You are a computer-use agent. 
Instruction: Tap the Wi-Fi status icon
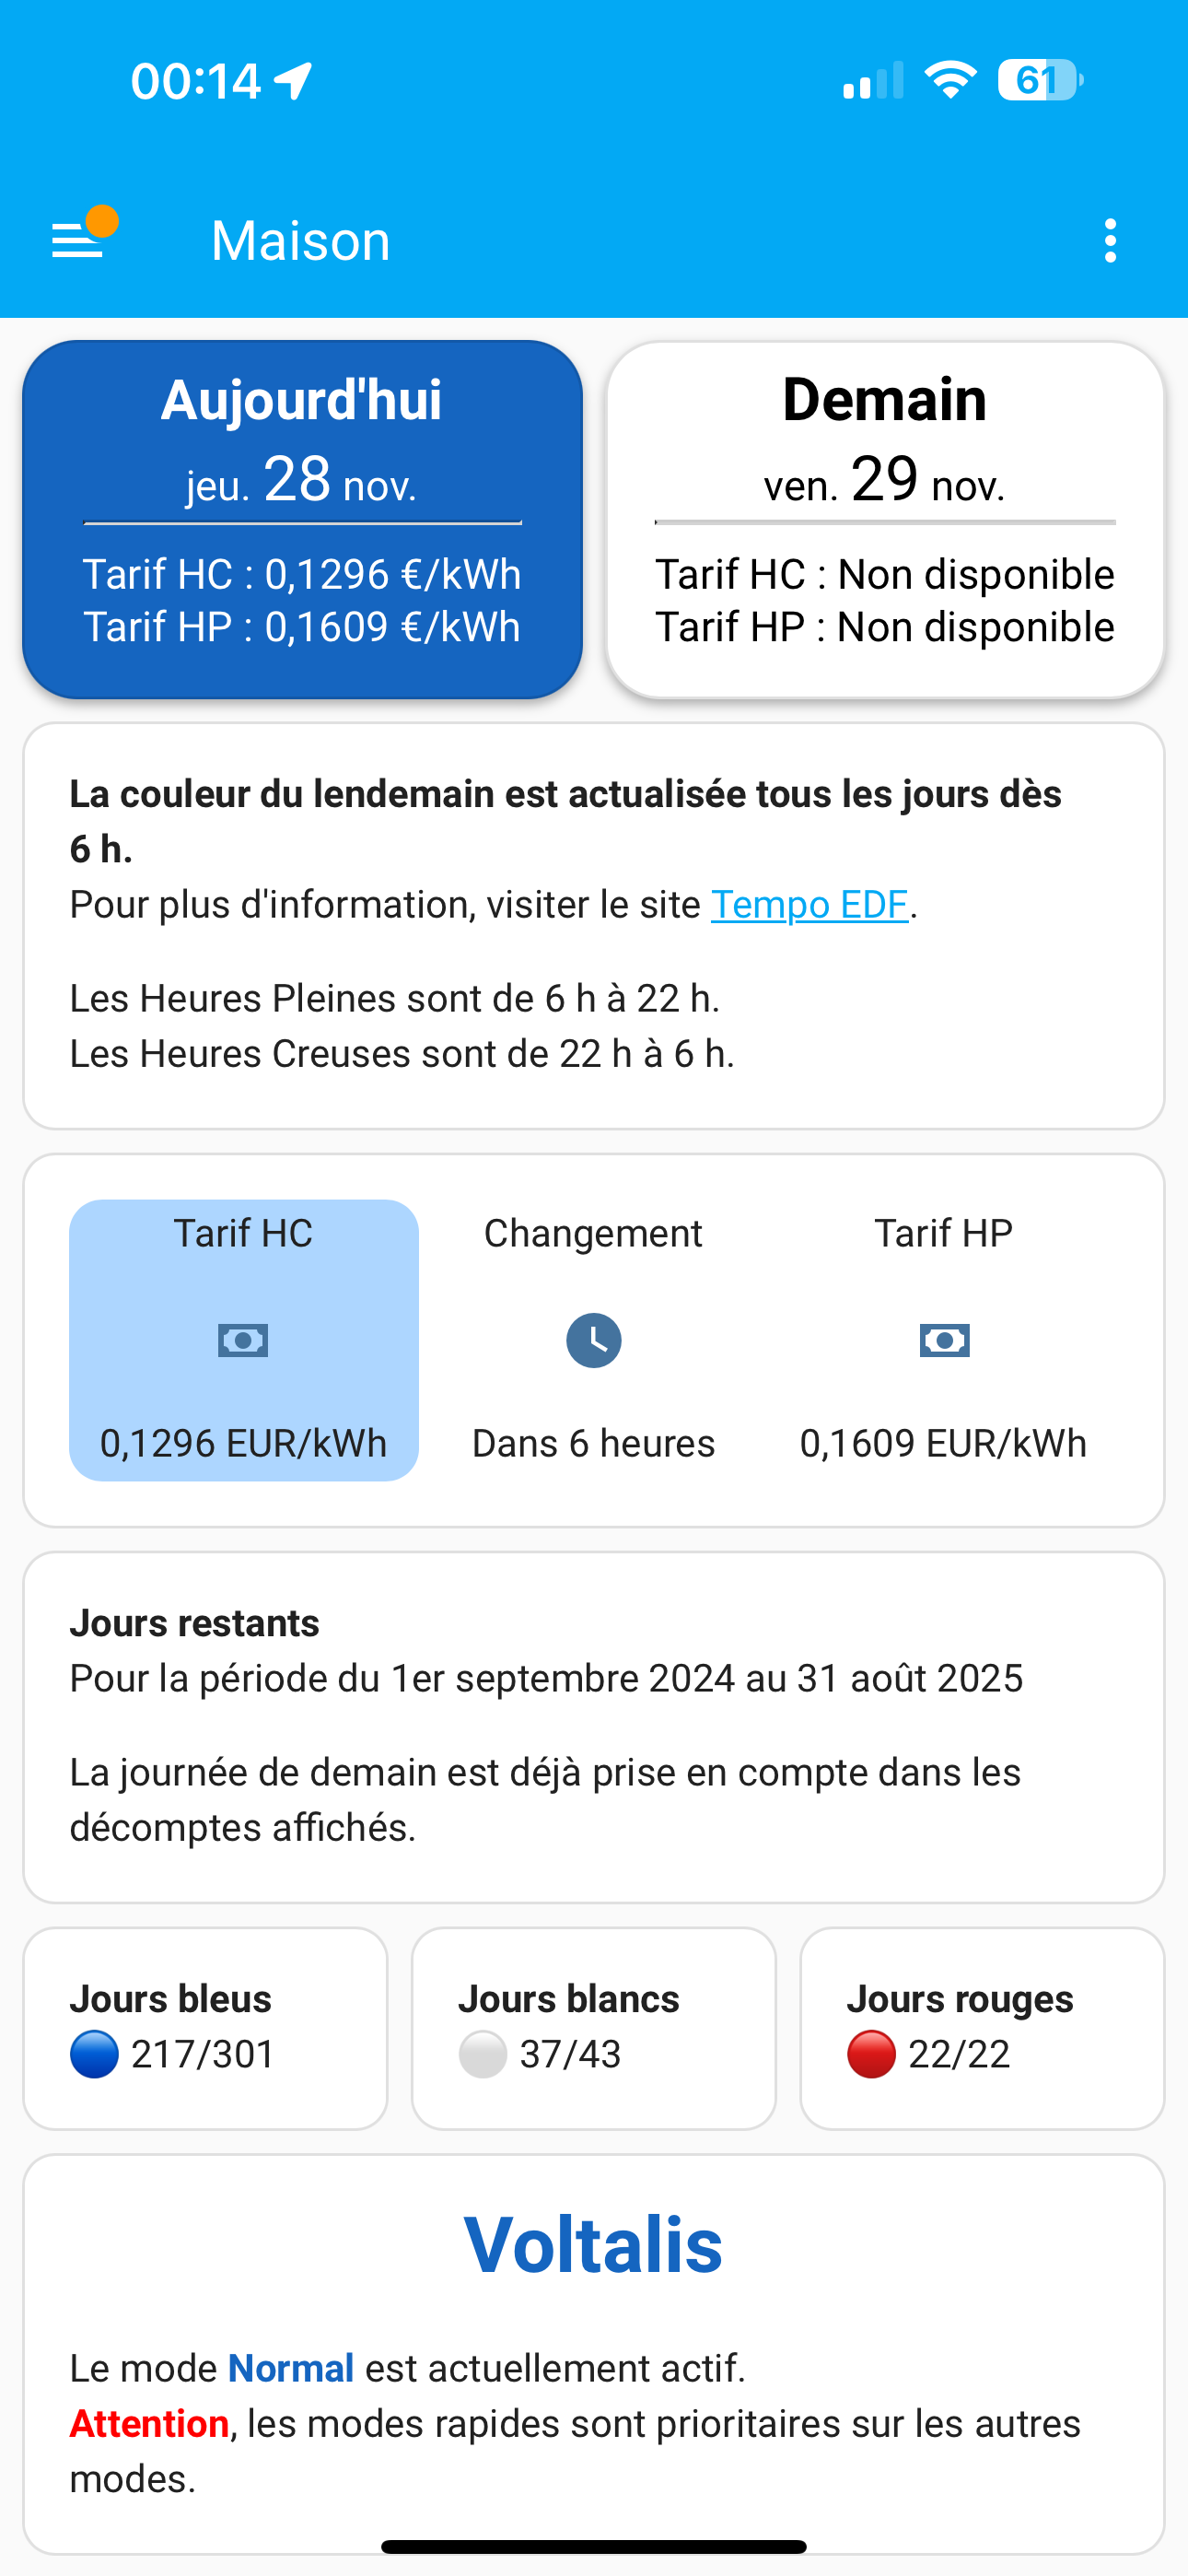[x=950, y=80]
